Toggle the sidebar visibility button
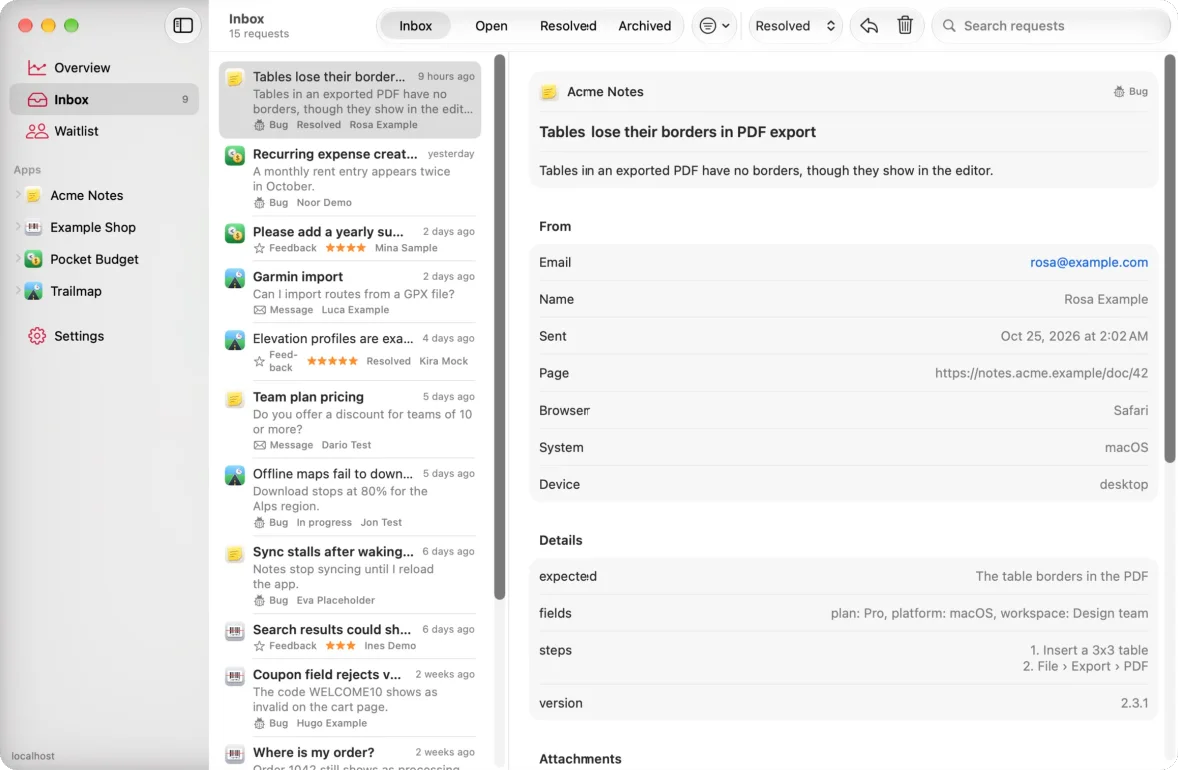Screen dimensions: 1178x770 click(x=183, y=26)
